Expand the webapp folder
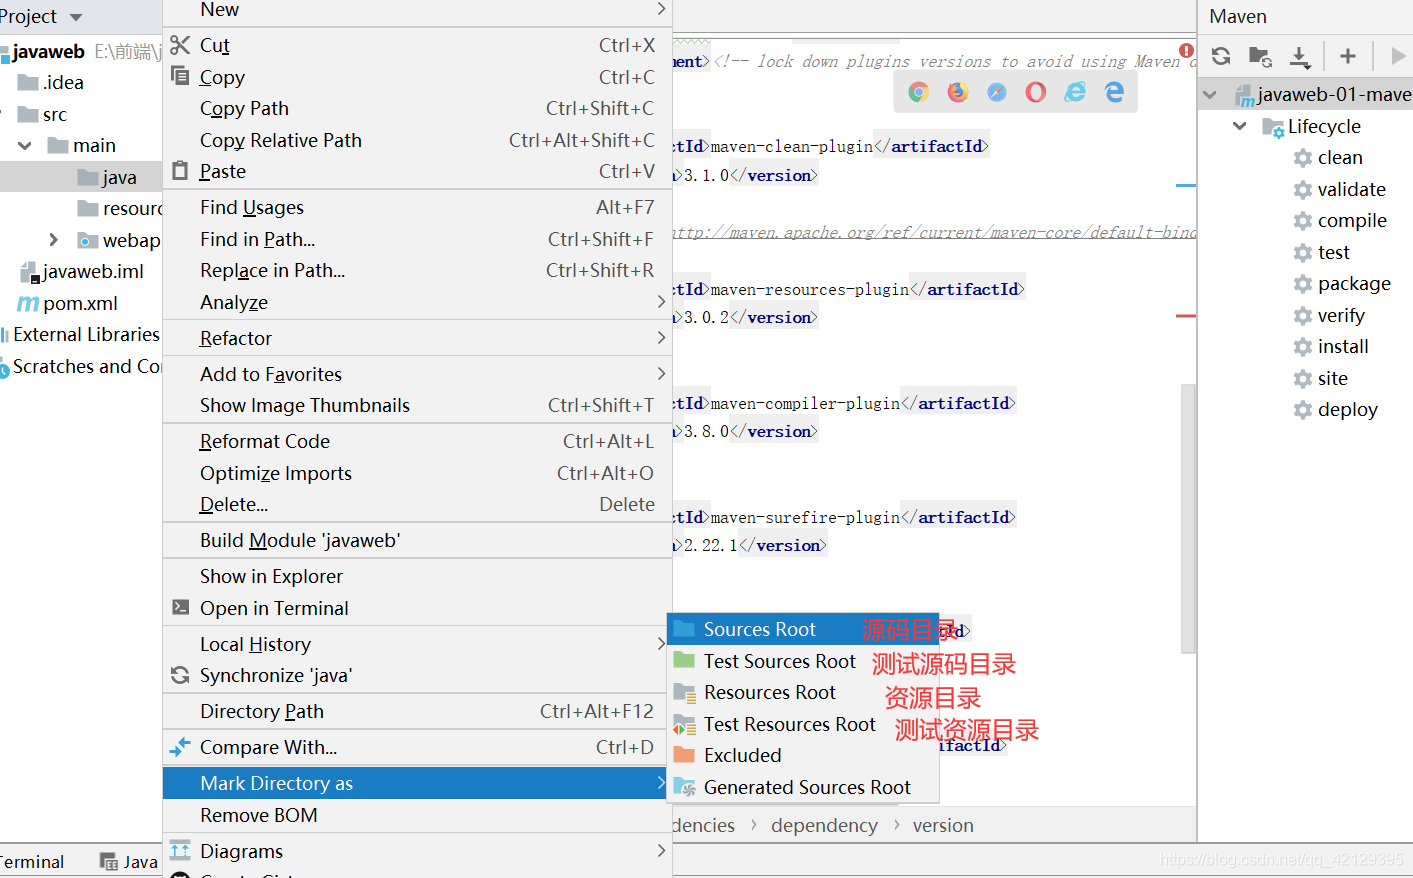This screenshot has width=1413, height=878. (x=54, y=240)
